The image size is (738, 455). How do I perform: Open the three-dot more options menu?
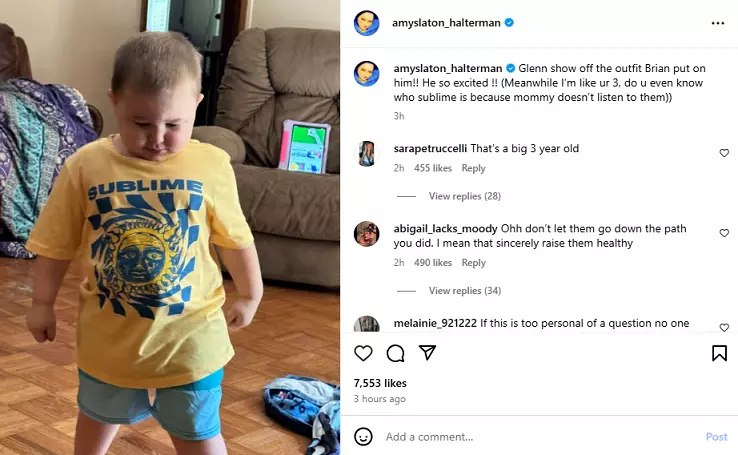coord(718,23)
